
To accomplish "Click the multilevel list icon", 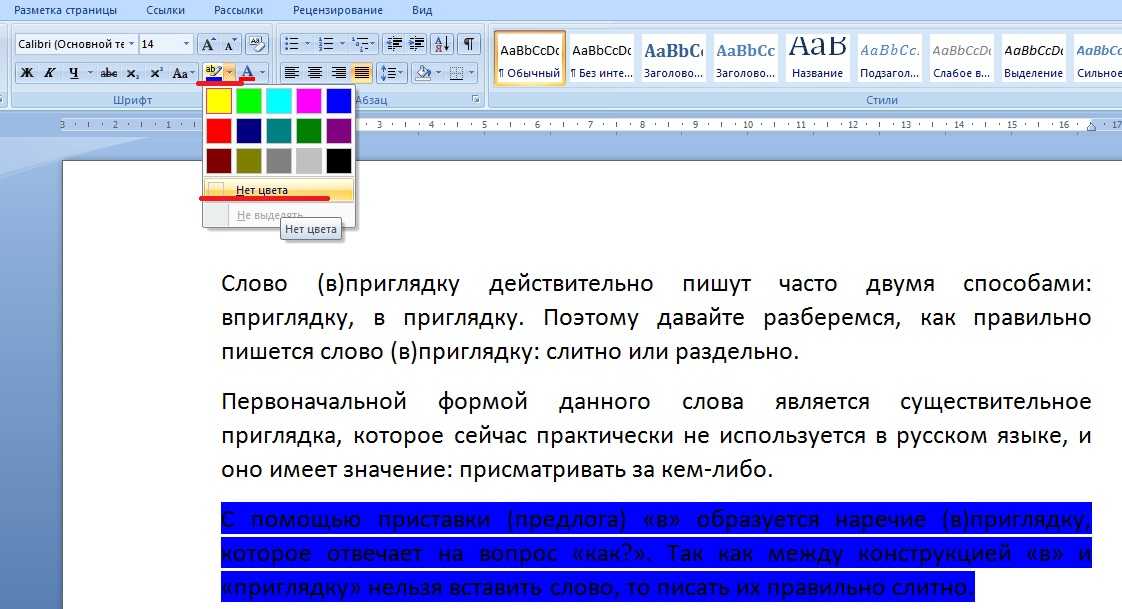I will pos(361,44).
